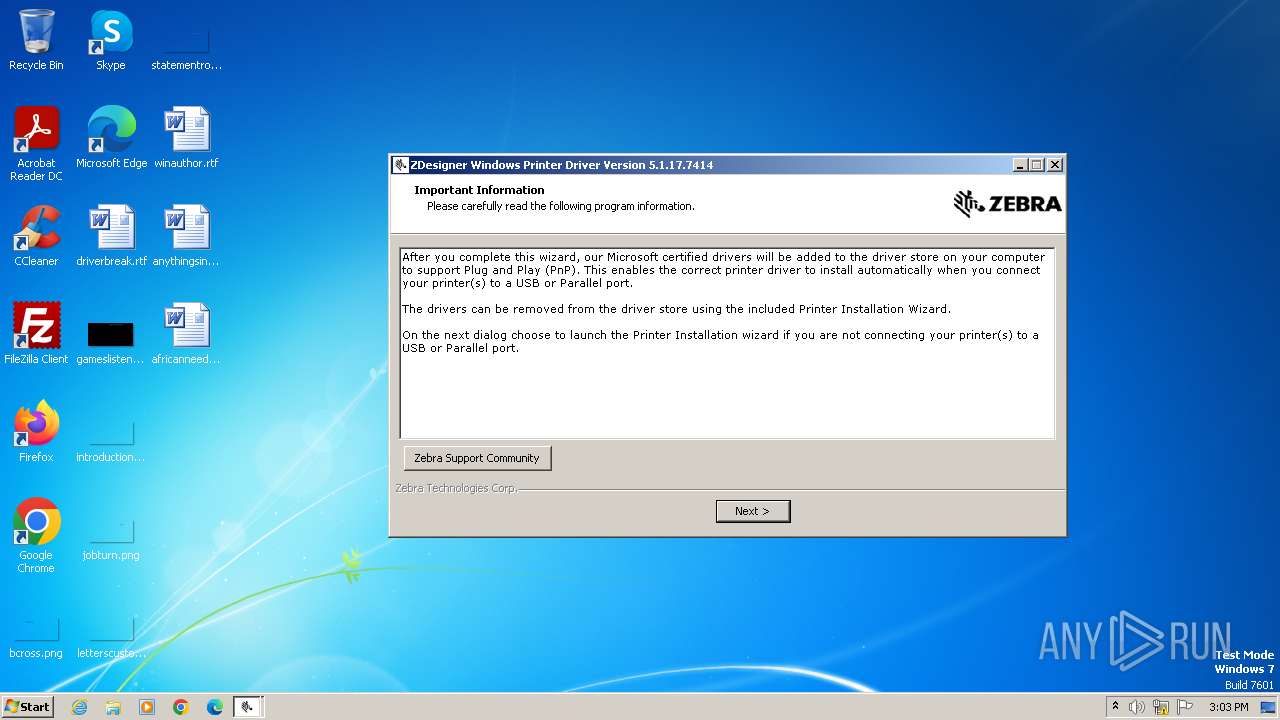Viewport: 1280px width, 720px height.
Task: Select Acrobat Reader DC desktop icon
Action: click(x=36, y=144)
